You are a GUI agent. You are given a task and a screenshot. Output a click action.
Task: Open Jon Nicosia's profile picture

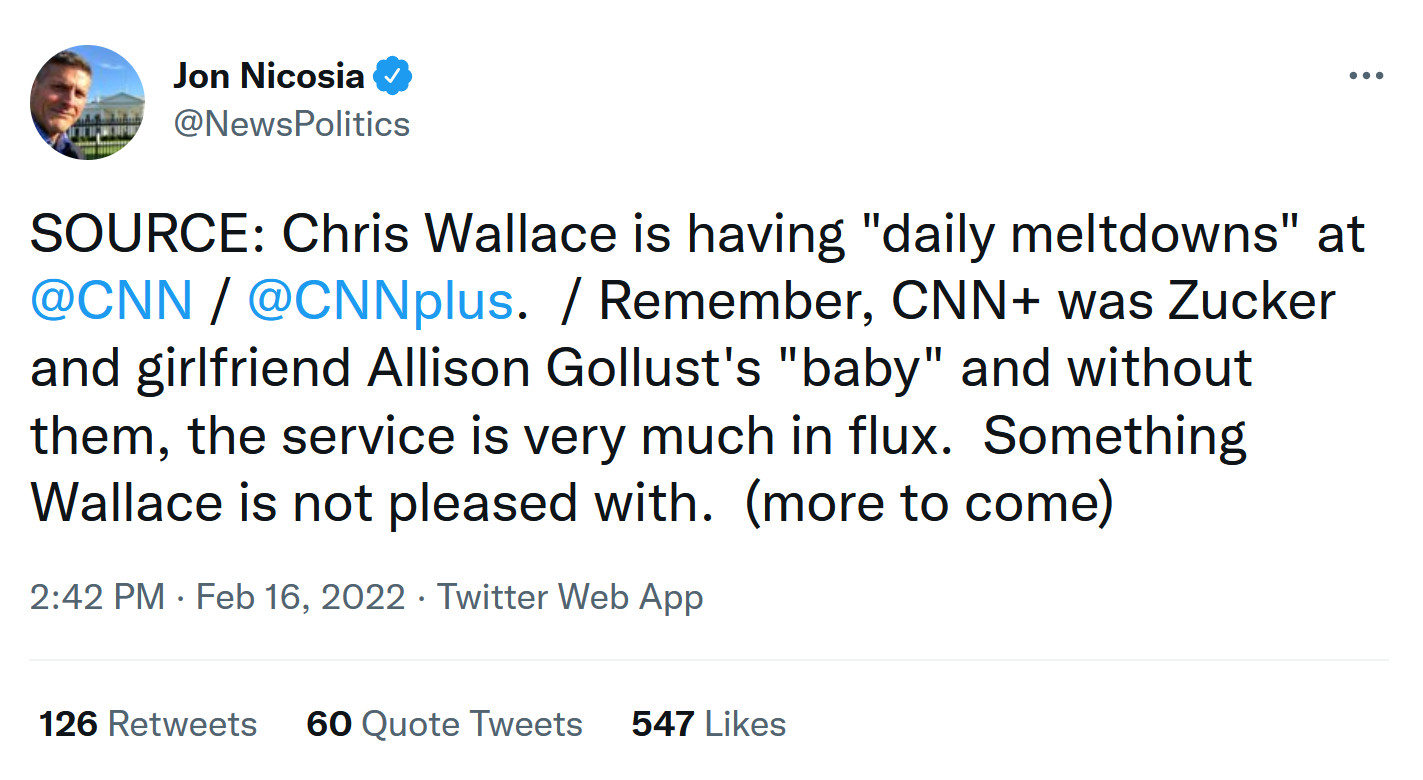(x=88, y=102)
